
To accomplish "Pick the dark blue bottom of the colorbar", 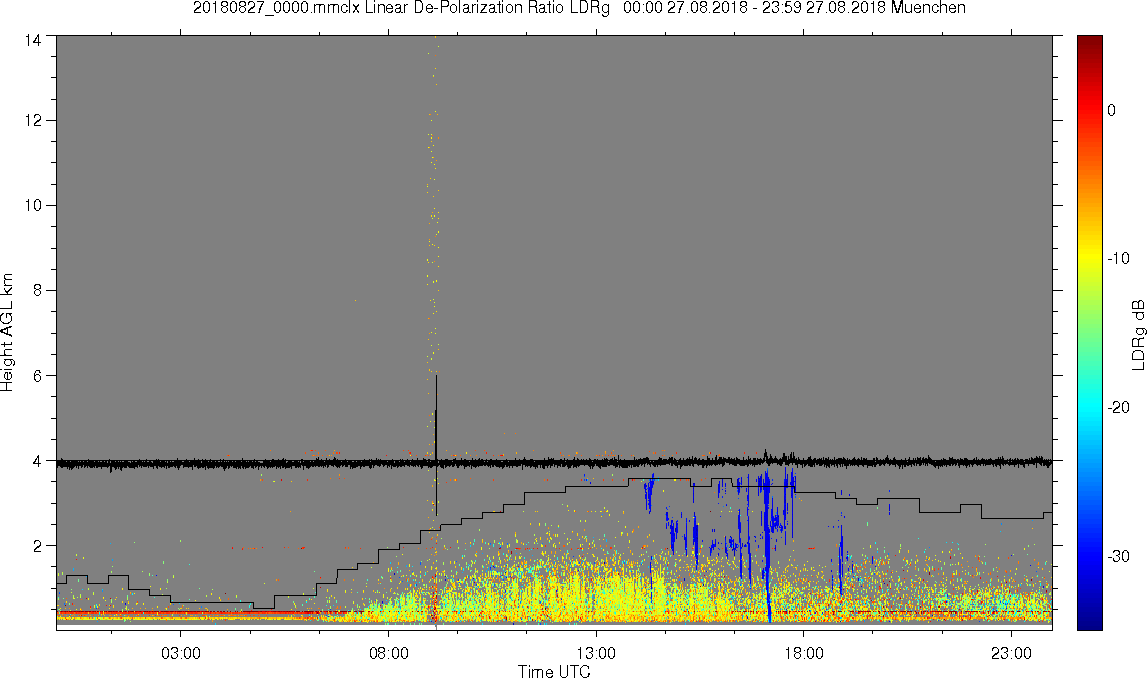I will (x=1089, y=618).
